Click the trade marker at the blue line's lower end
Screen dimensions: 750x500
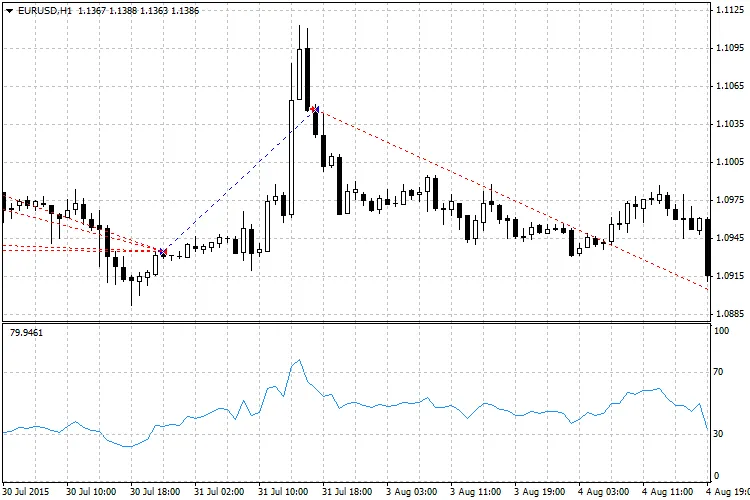(x=163, y=252)
